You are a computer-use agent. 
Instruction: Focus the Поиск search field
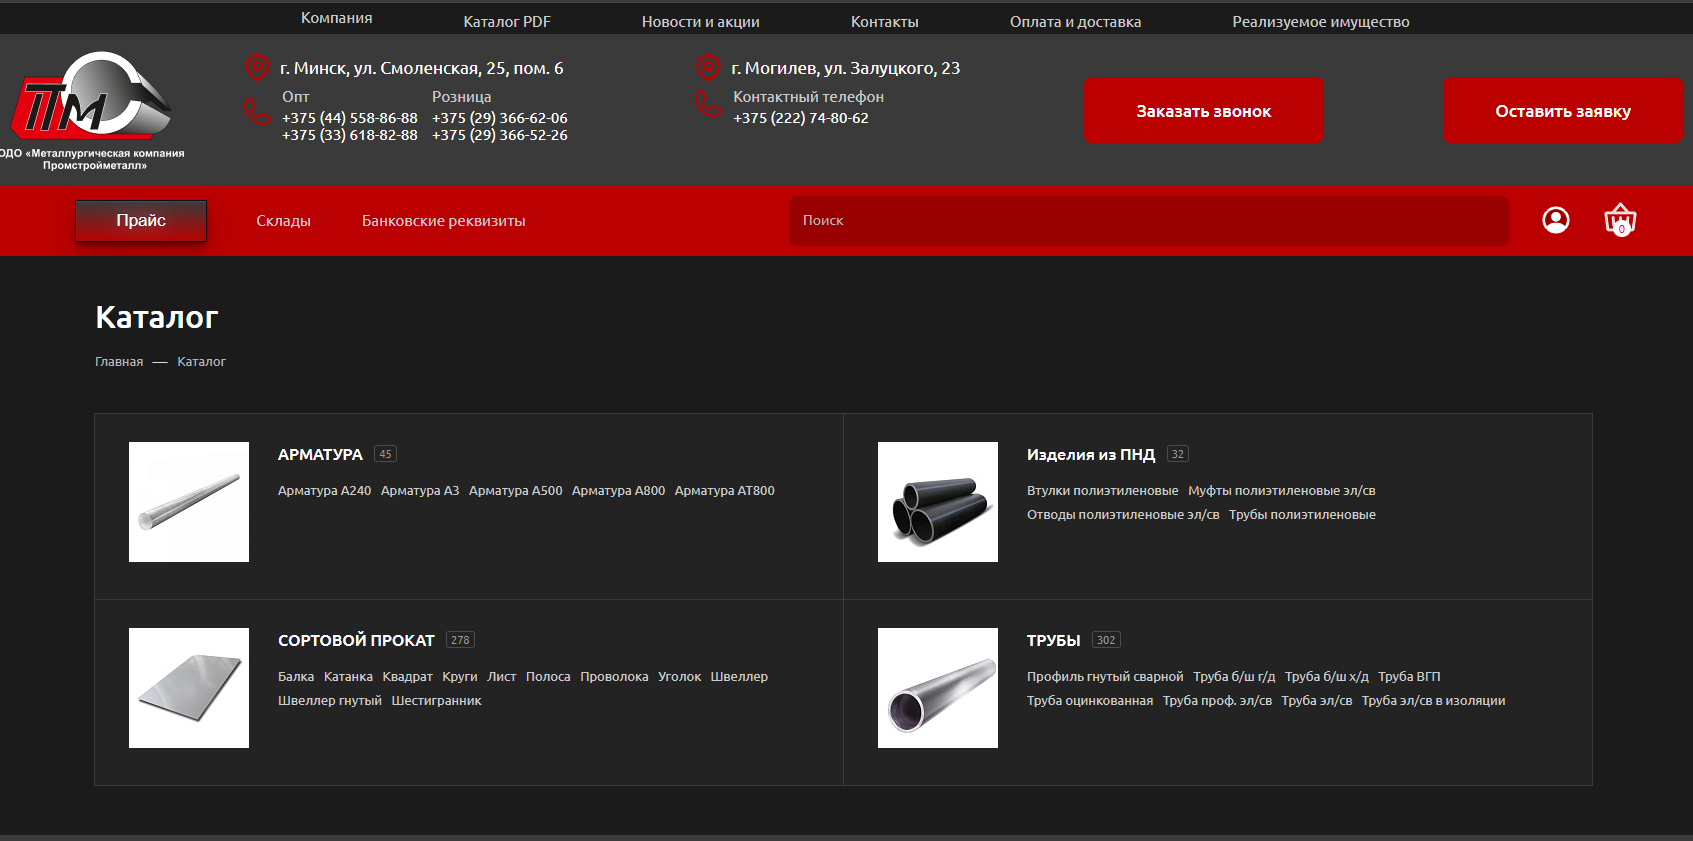pos(1148,221)
